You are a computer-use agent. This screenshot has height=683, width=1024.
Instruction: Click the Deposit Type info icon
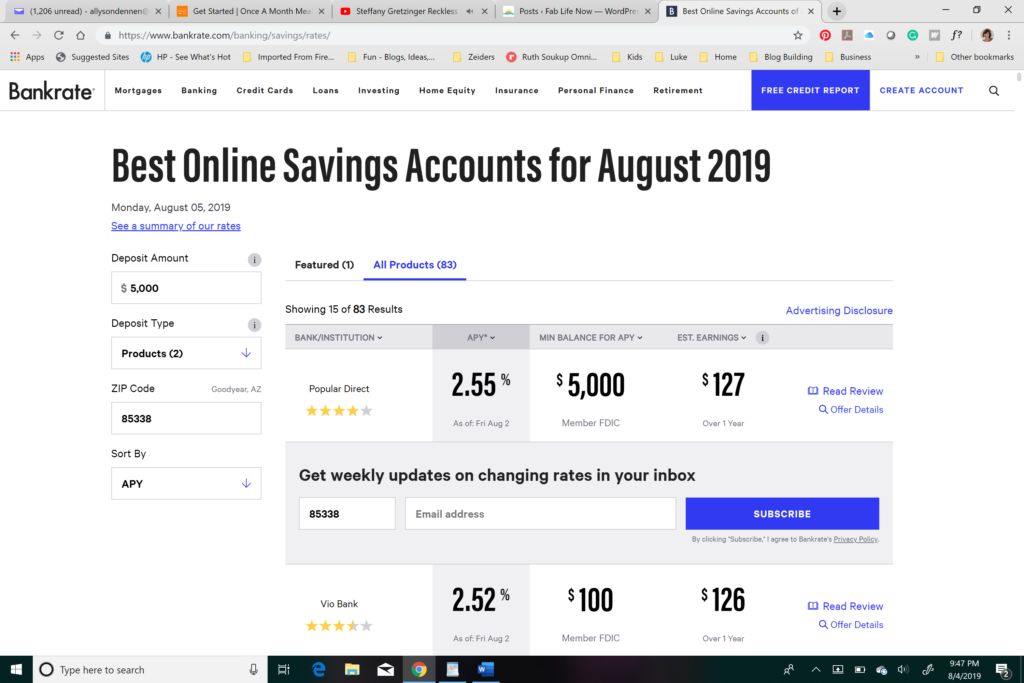[254, 325]
